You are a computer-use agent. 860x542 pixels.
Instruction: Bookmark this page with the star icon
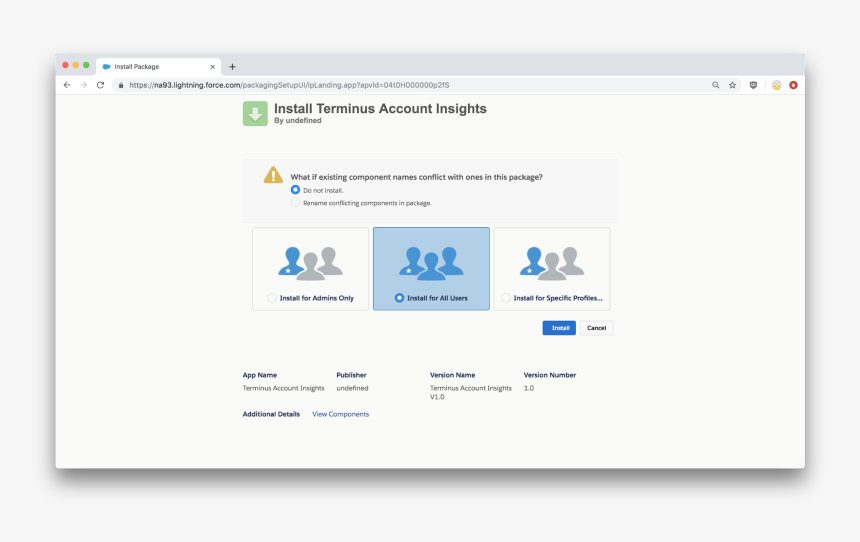(732, 85)
